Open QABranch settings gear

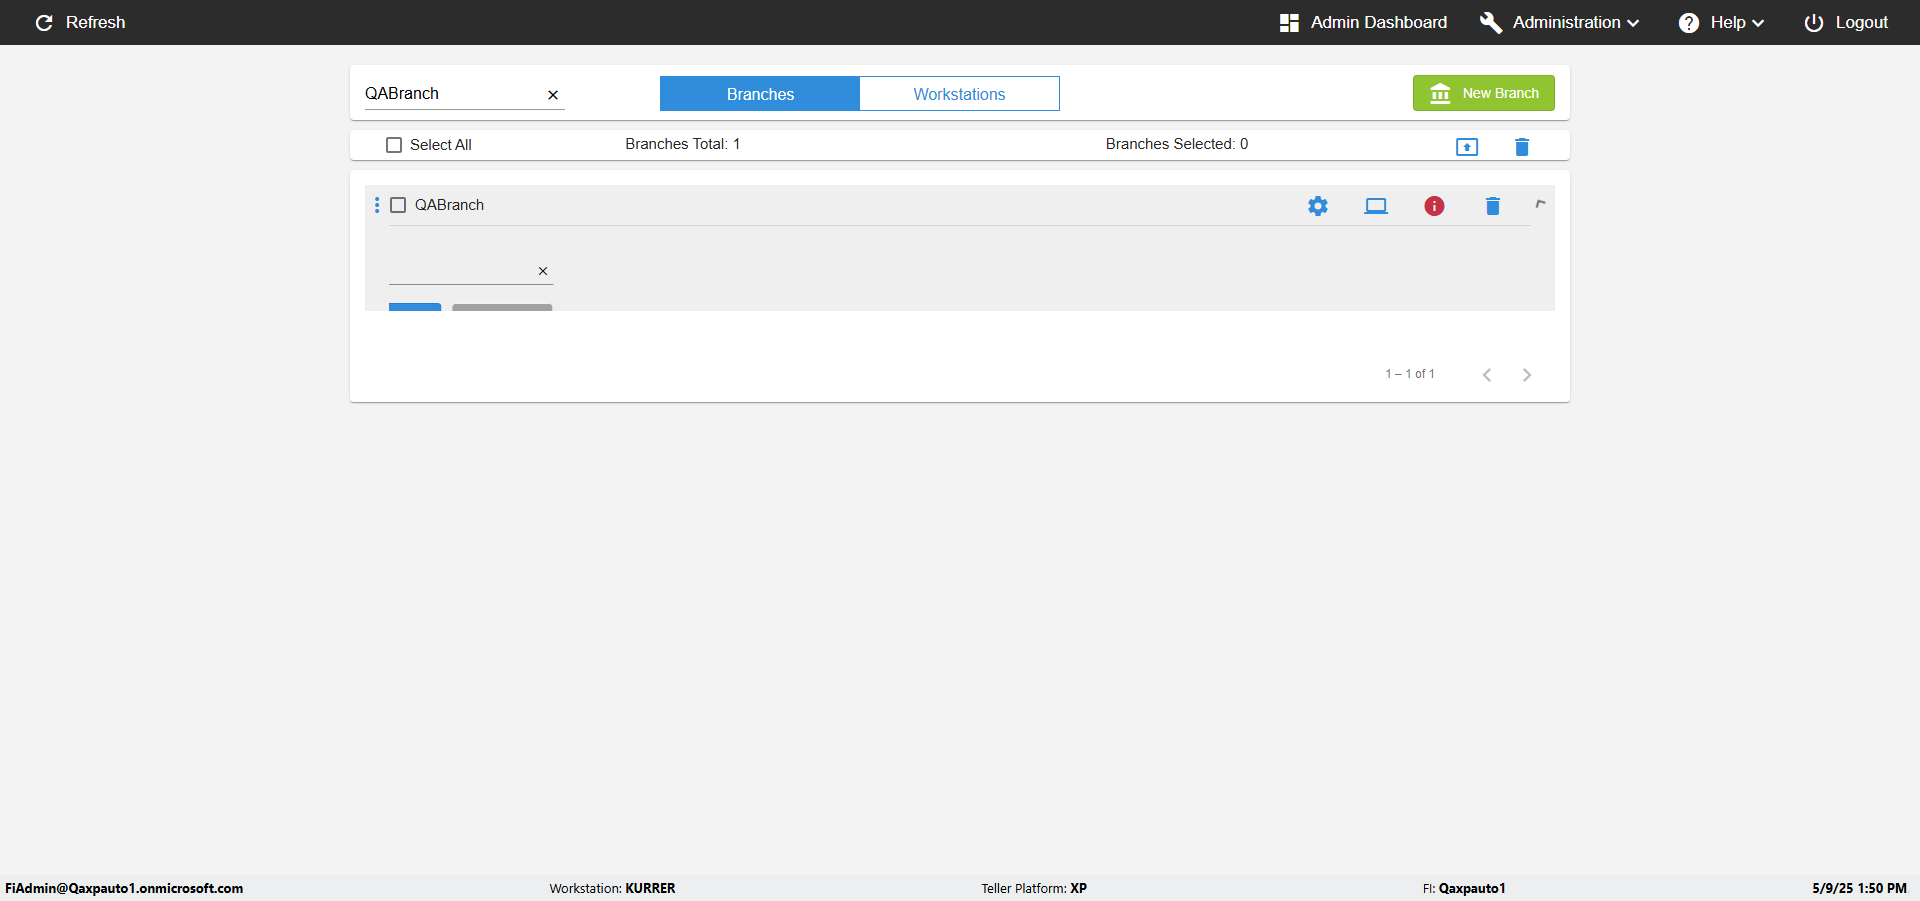pos(1318,206)
